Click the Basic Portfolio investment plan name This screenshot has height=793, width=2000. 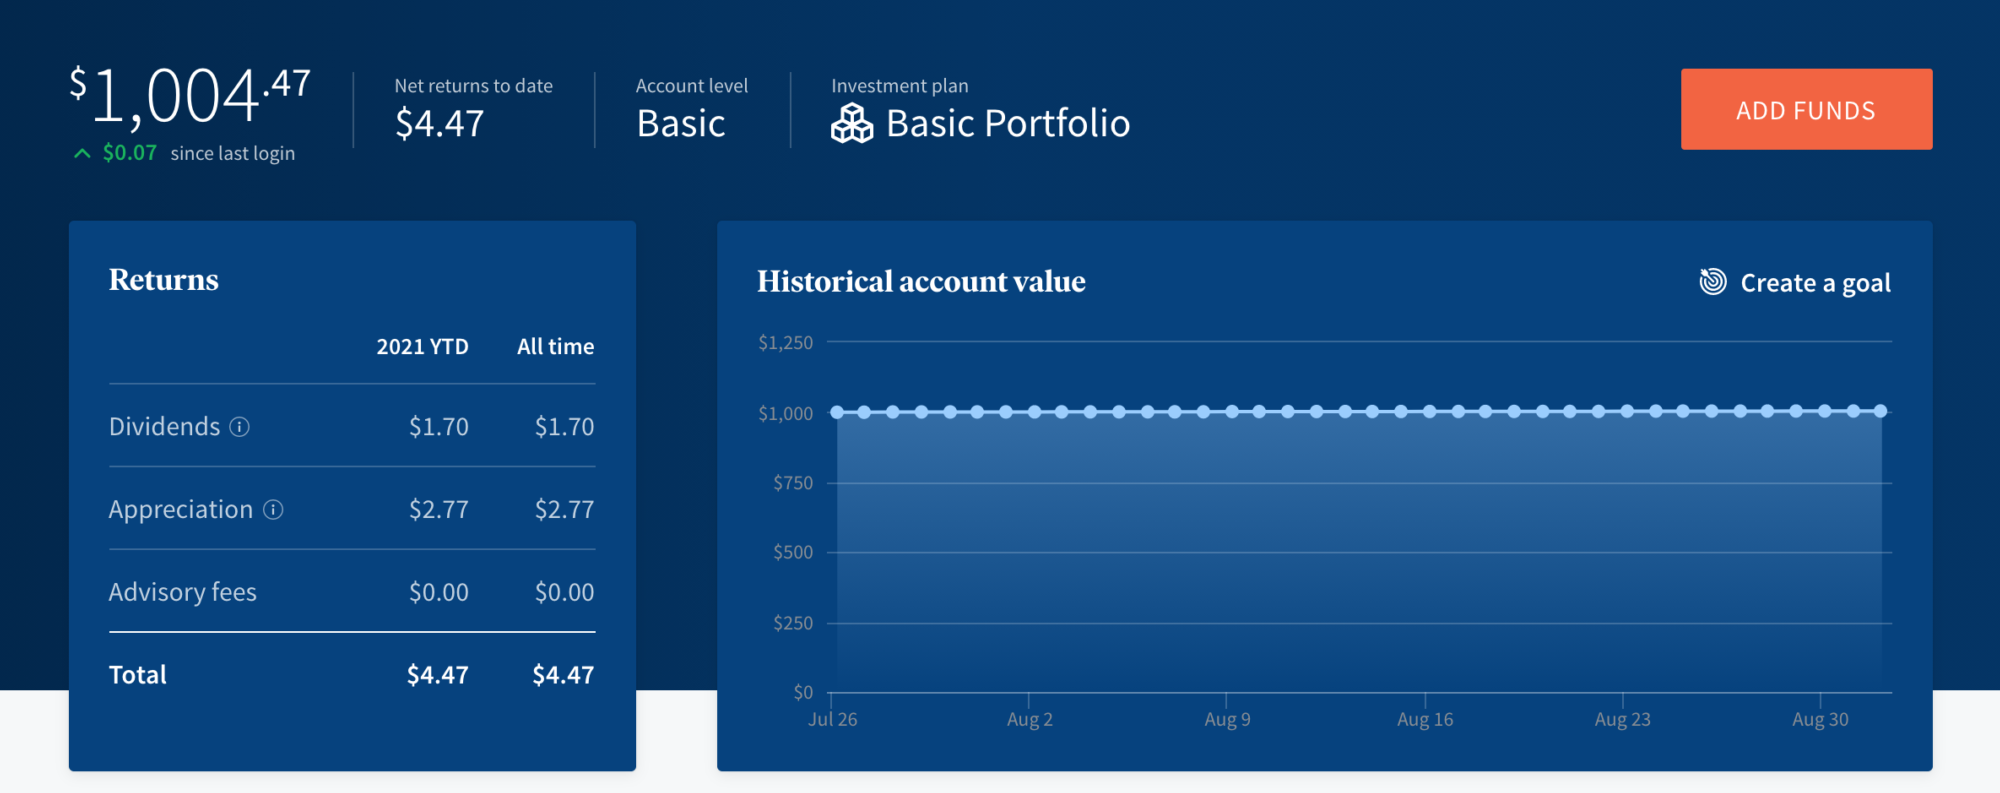tap(1007, 124)
